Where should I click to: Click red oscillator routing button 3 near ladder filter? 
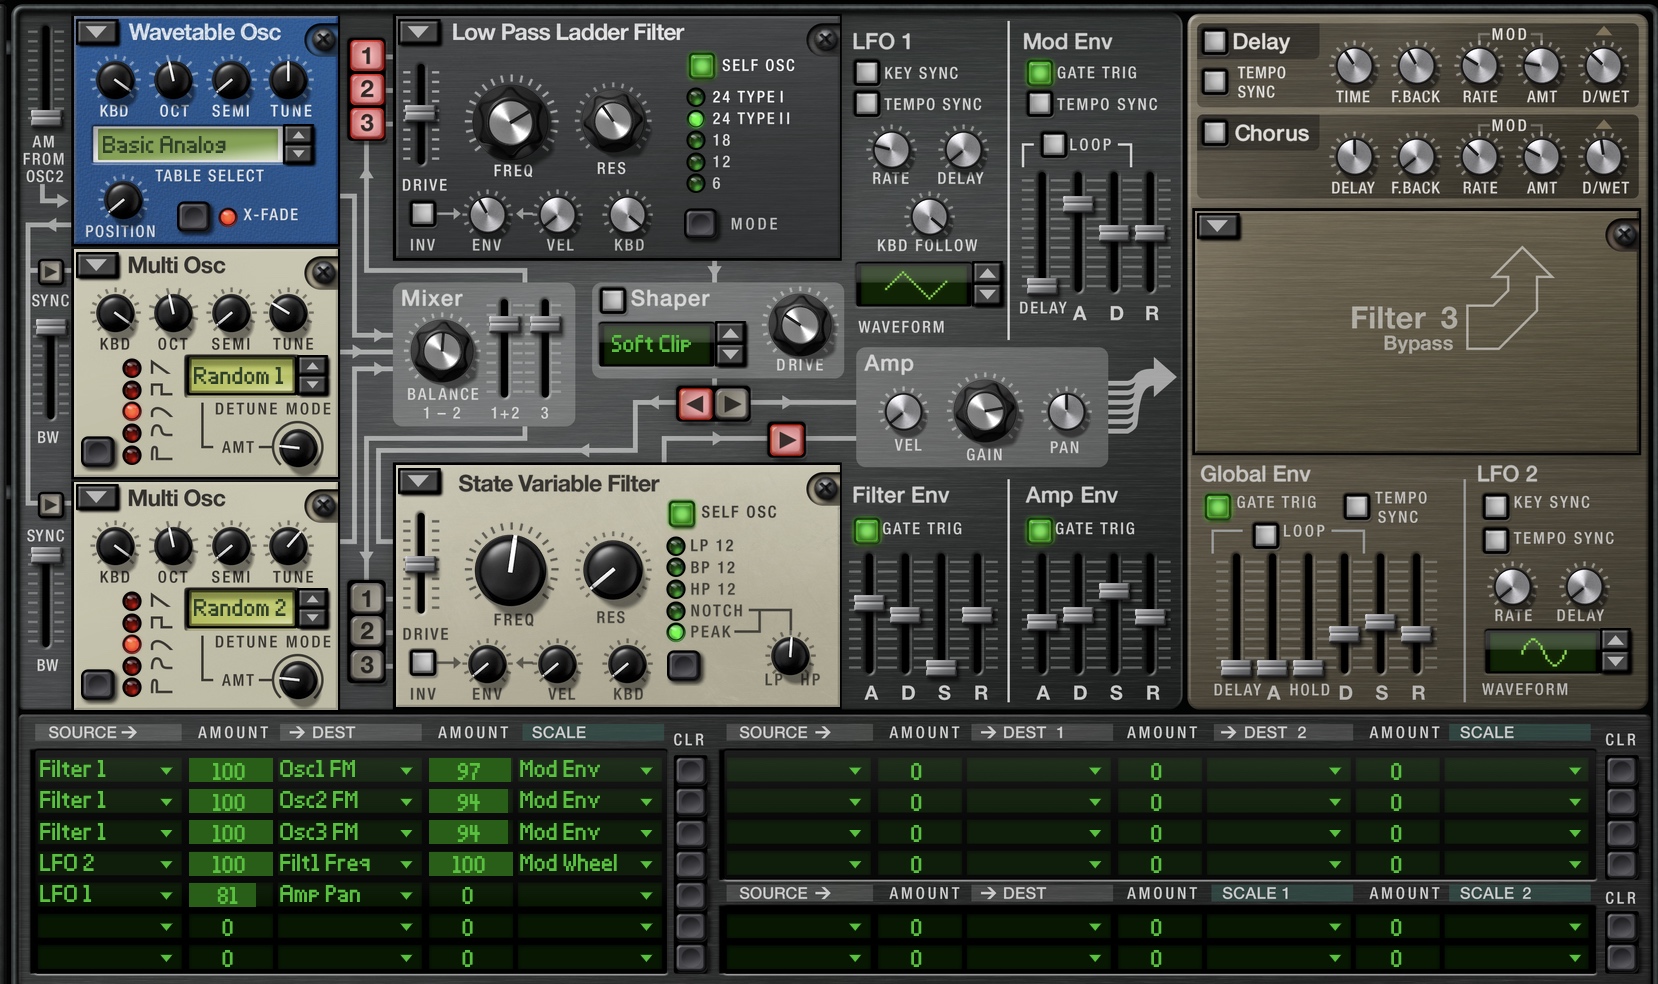click(367, 123)
